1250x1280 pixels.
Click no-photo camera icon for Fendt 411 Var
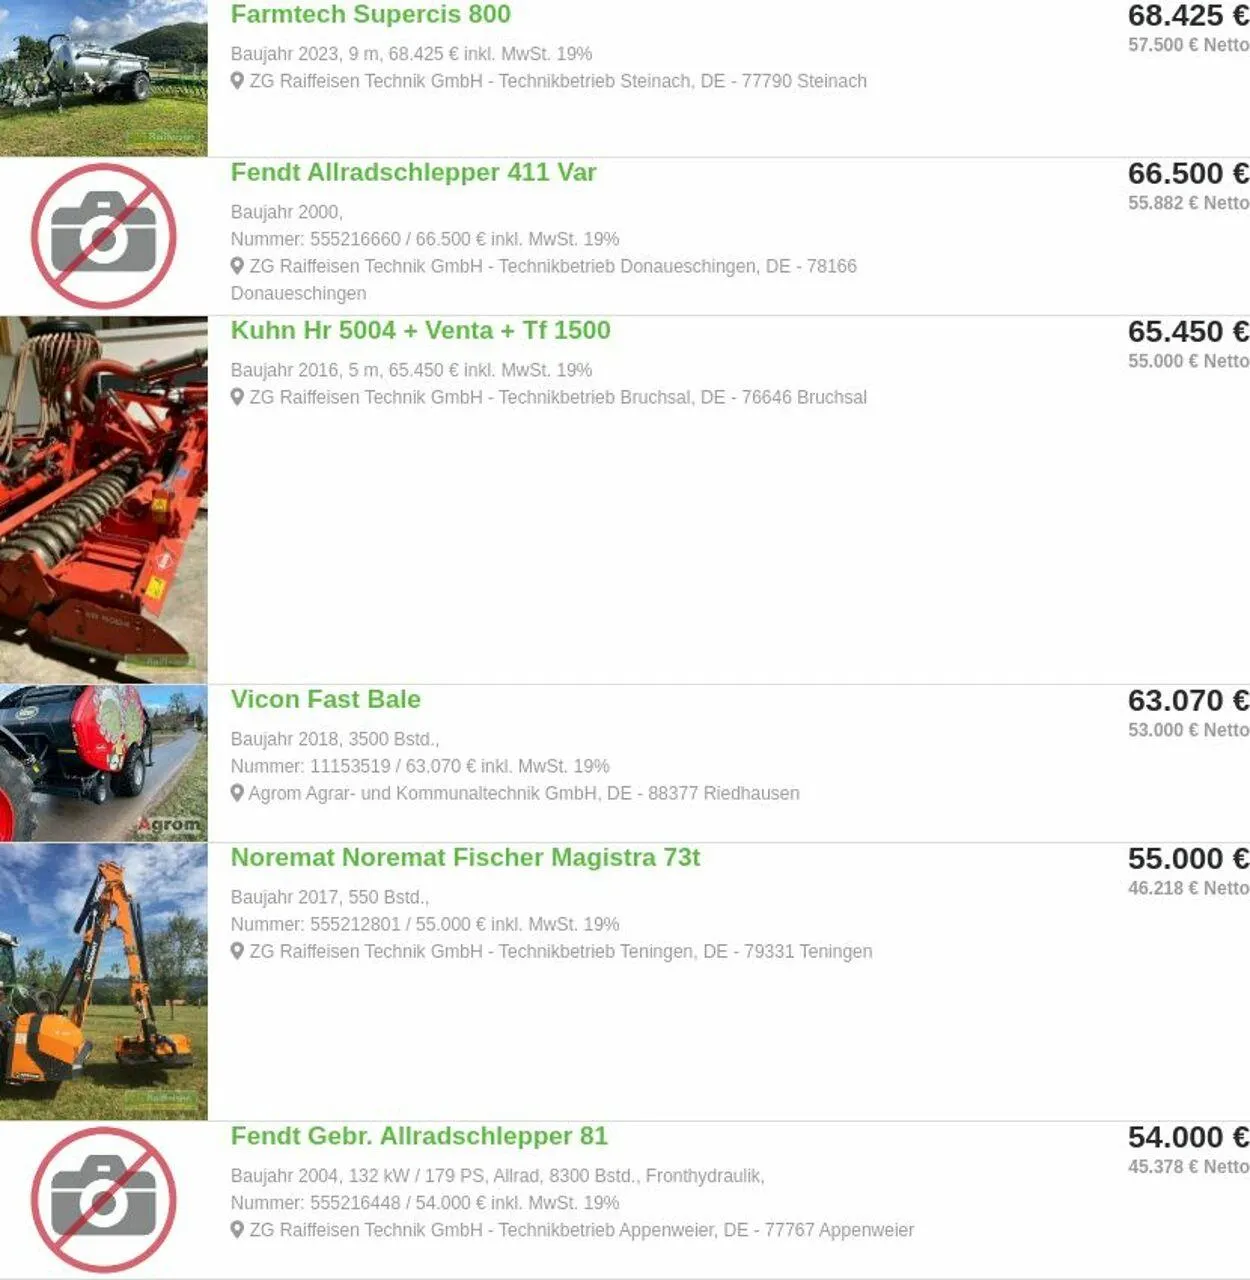pyautogui.click(x=104, y=236)
